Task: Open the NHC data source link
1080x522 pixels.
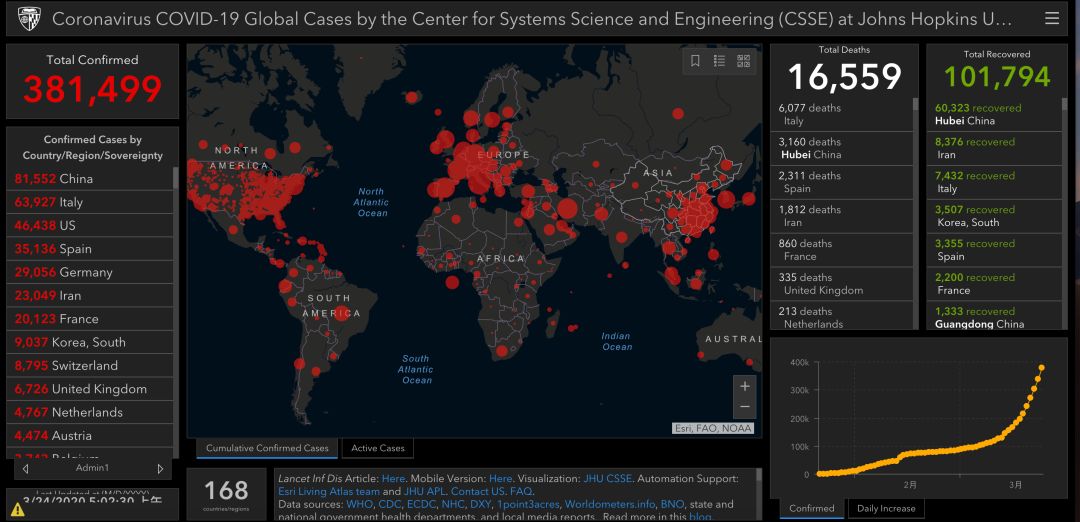Action: [x=453, y=504]
